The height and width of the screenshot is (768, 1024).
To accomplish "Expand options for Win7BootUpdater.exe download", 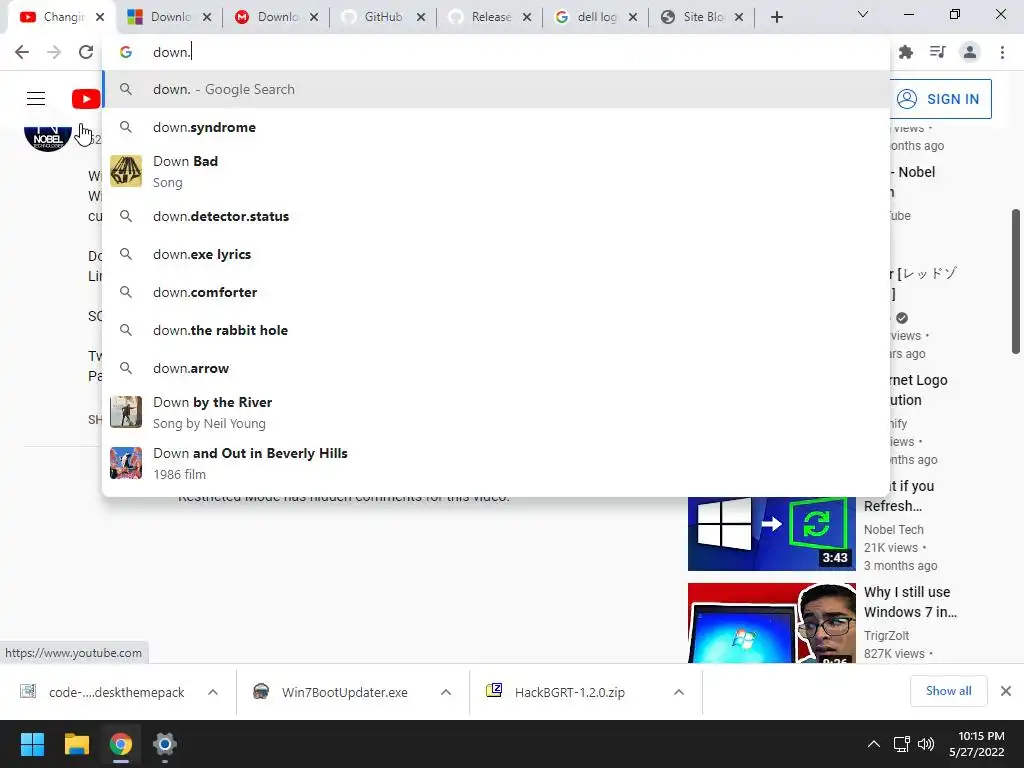I will 446,692.
